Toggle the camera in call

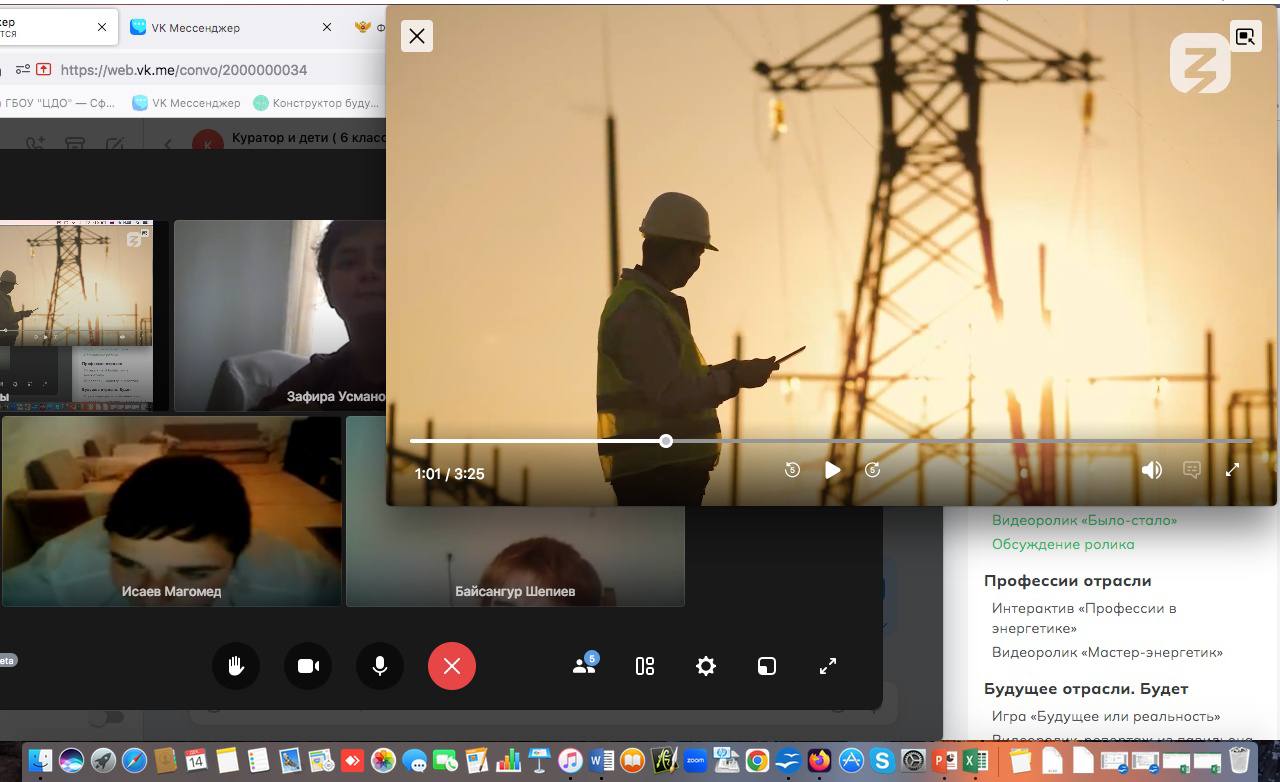click(308, 666)
